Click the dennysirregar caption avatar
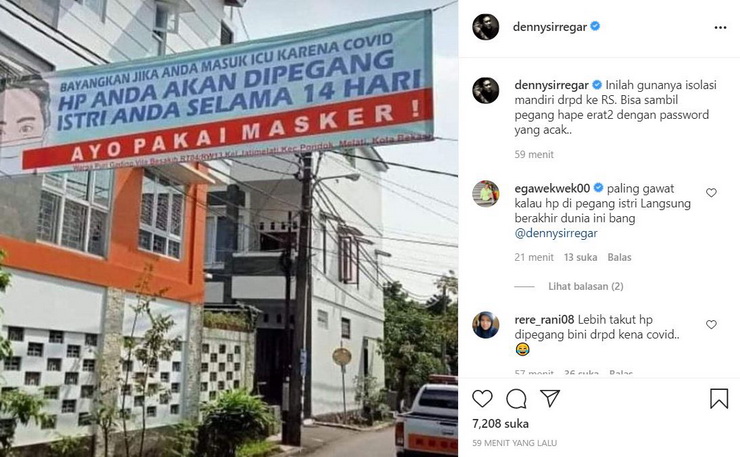 coord(486,90)
